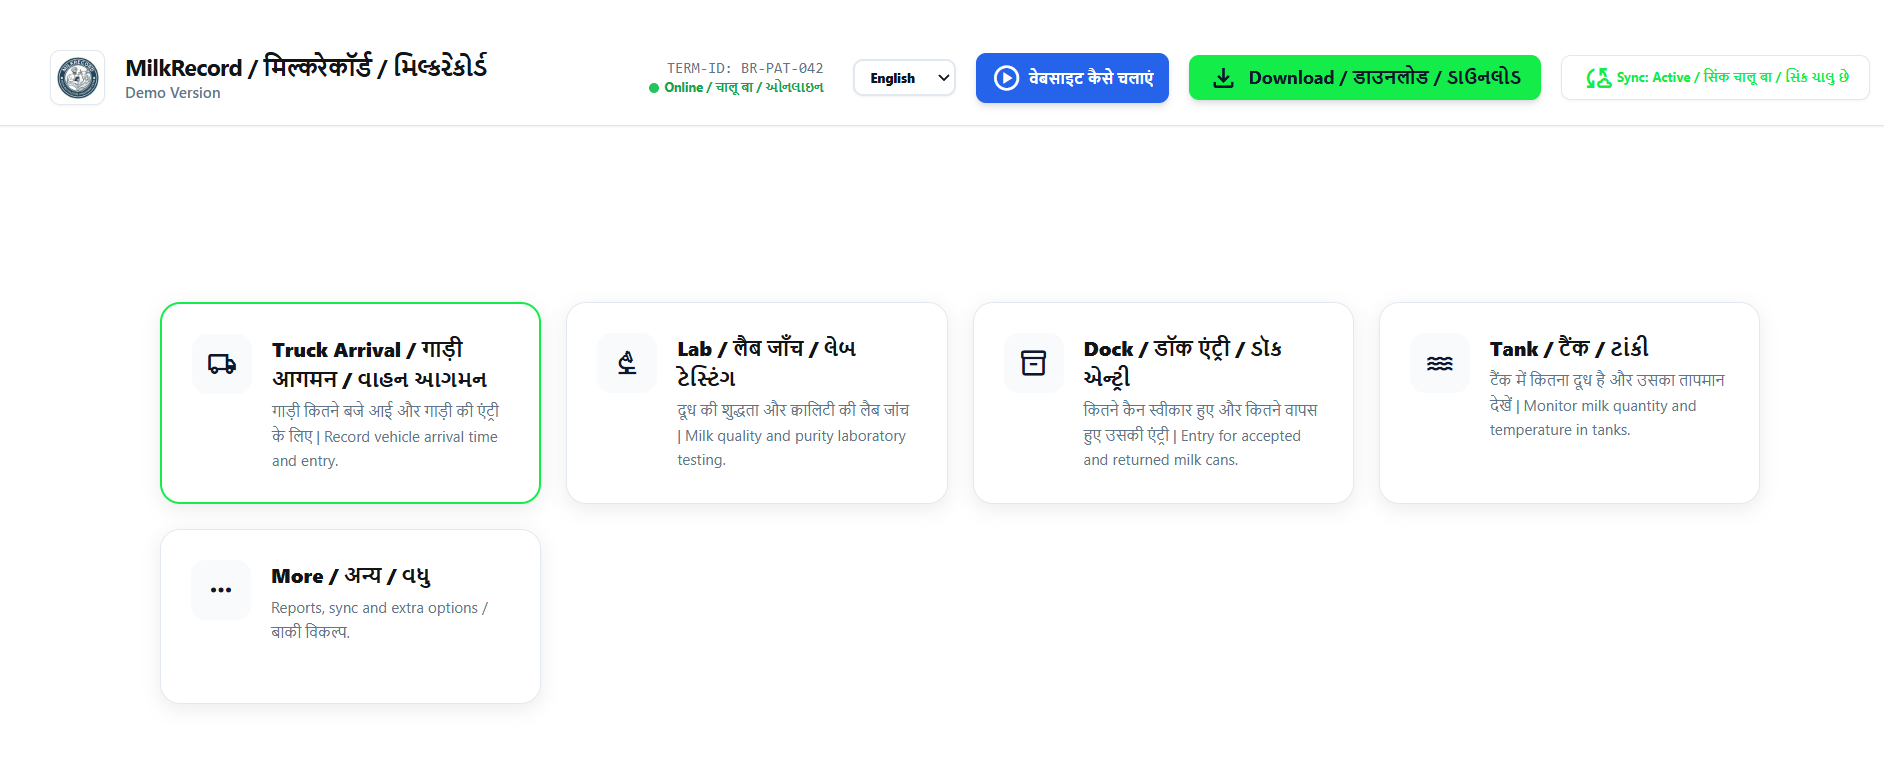The width and height of the screenshot is (1884, 768).
Task: Click the Download / डाउनलोड button
Action: pos(1364,78)
